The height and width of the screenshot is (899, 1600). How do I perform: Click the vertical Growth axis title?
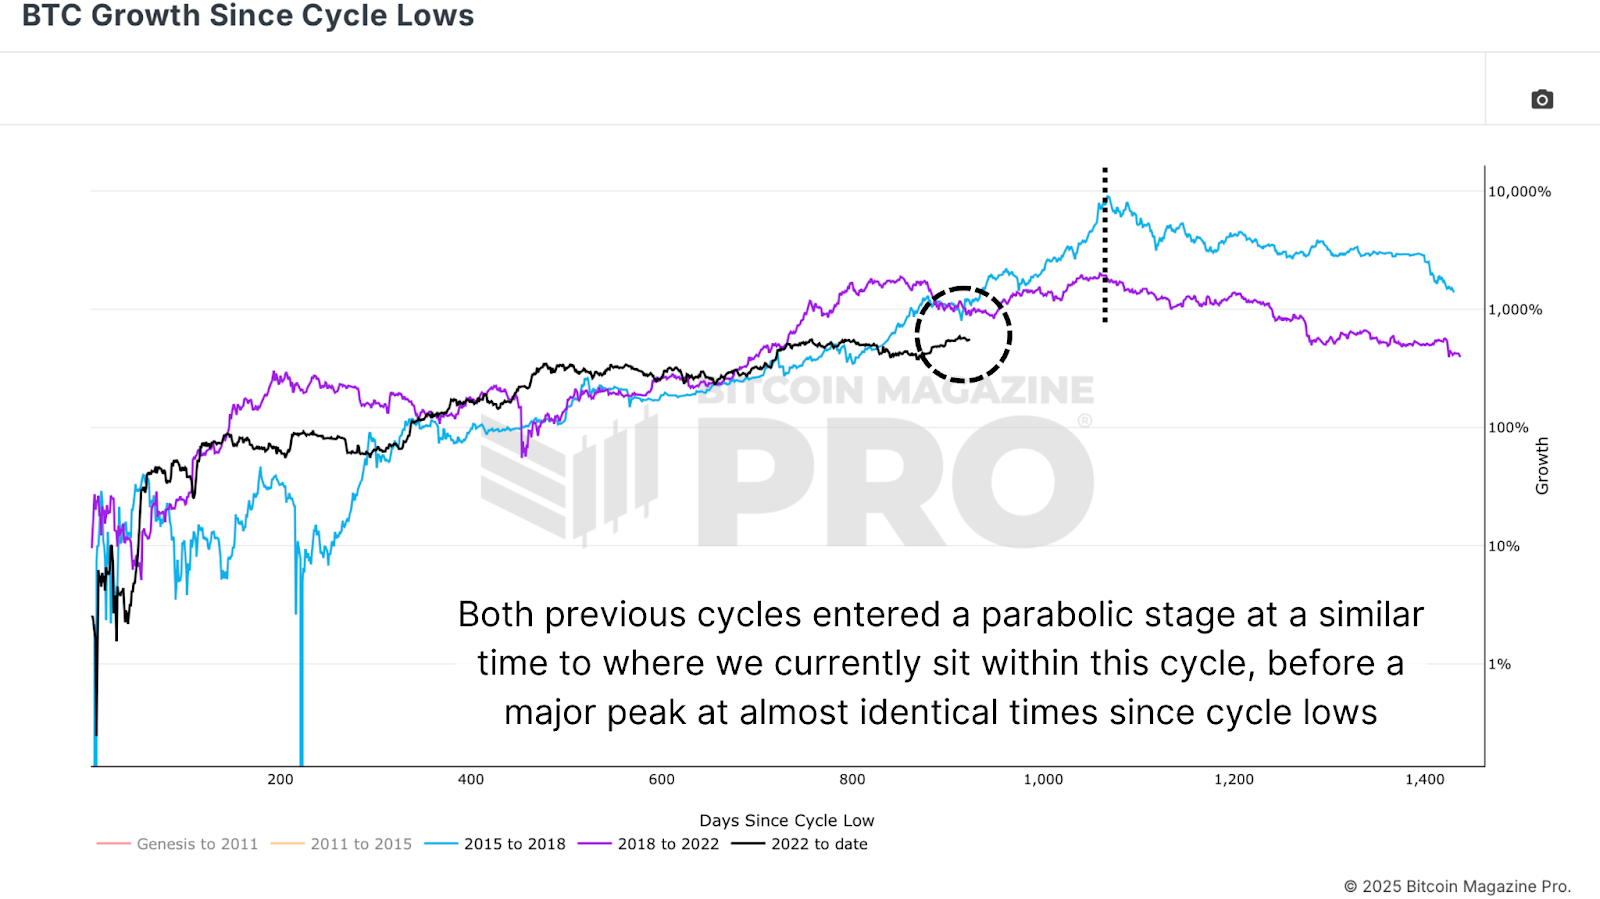tap(1542, 466)
